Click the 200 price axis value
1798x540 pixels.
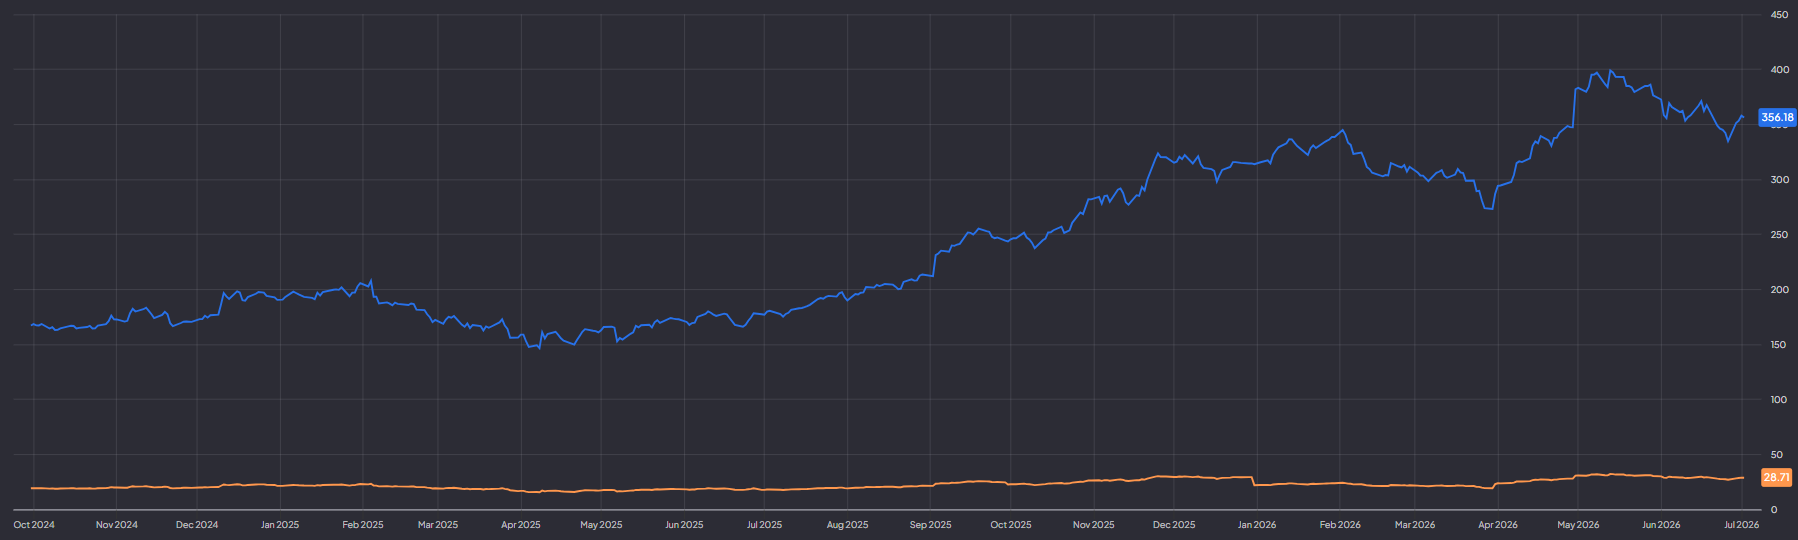(x=1779, y=290)
